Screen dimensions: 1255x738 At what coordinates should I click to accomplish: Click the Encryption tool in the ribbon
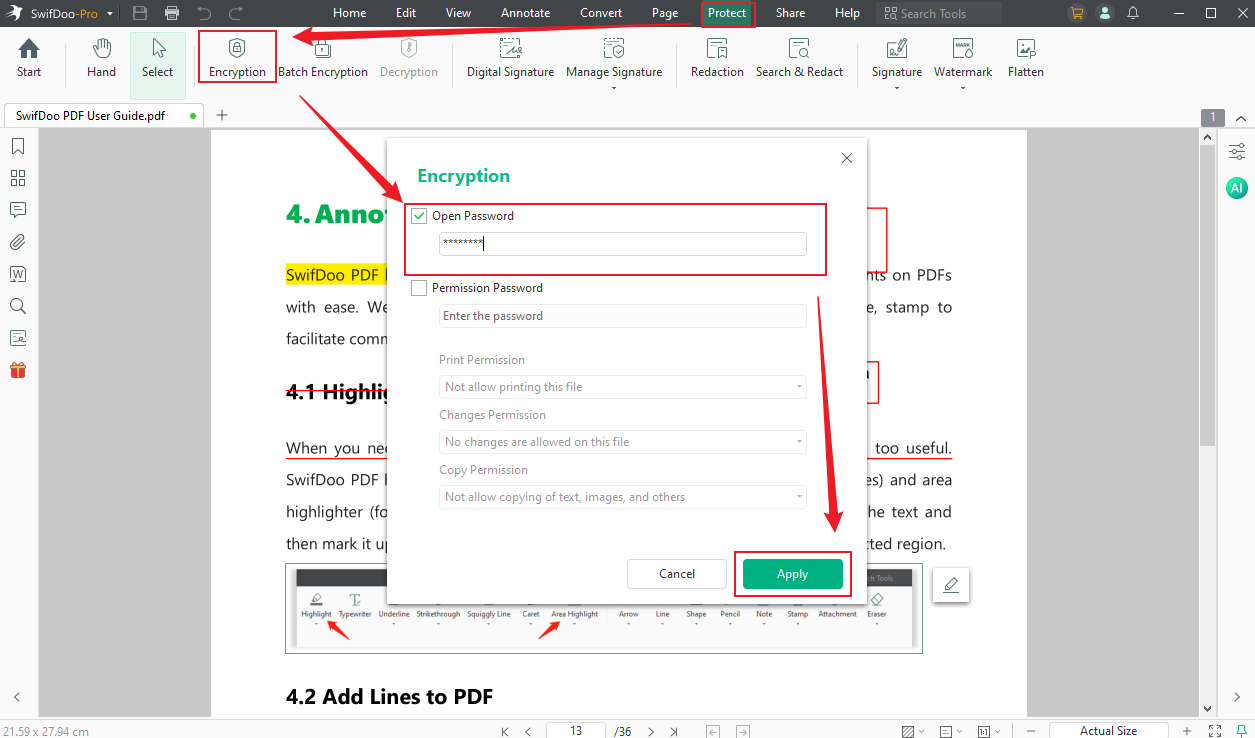[x=237, y=58]
